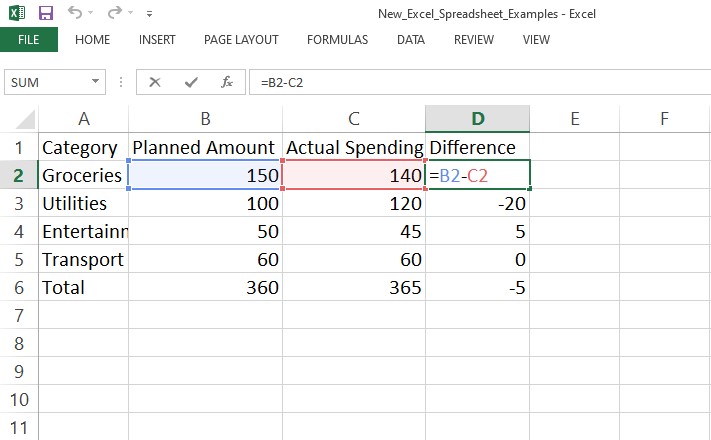Open the DATA ribbon tab
The height and width of the screenshot is (440, 711).
410,40
